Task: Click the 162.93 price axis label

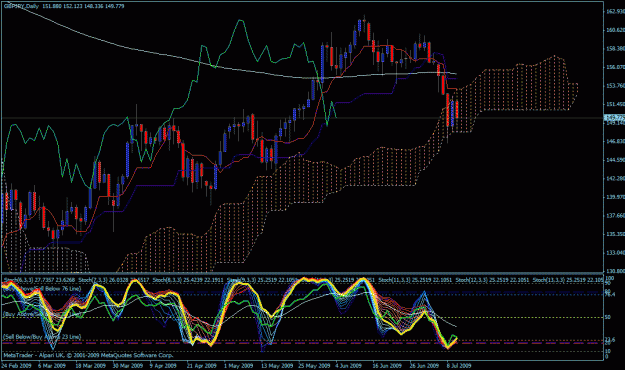Action: [x=615, y=11]
